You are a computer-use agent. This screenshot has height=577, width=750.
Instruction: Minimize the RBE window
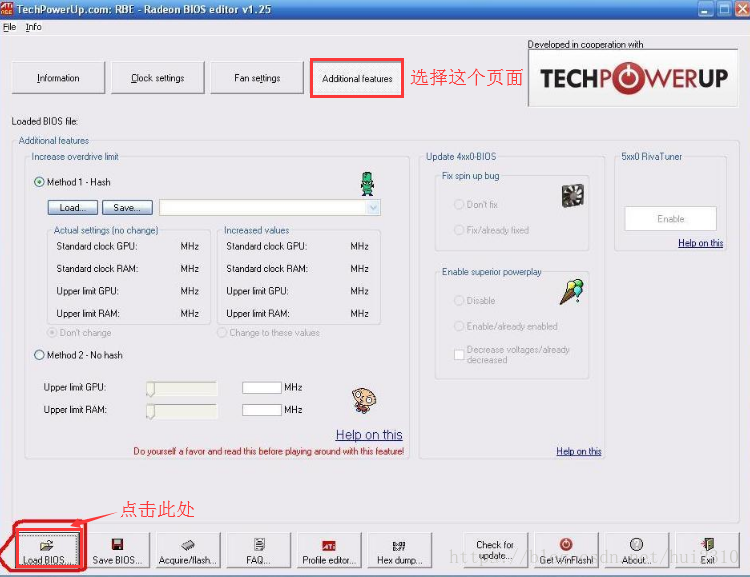(706, 9)
